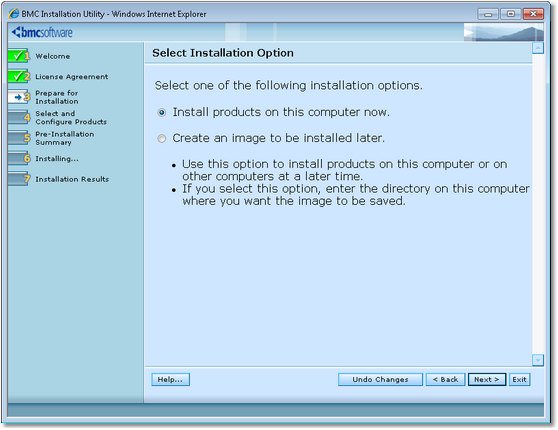The image size is (558, 430).
Task: Select 'Install products on this computer now' radio
Action: pyautogui.click(x=162, y=113)
